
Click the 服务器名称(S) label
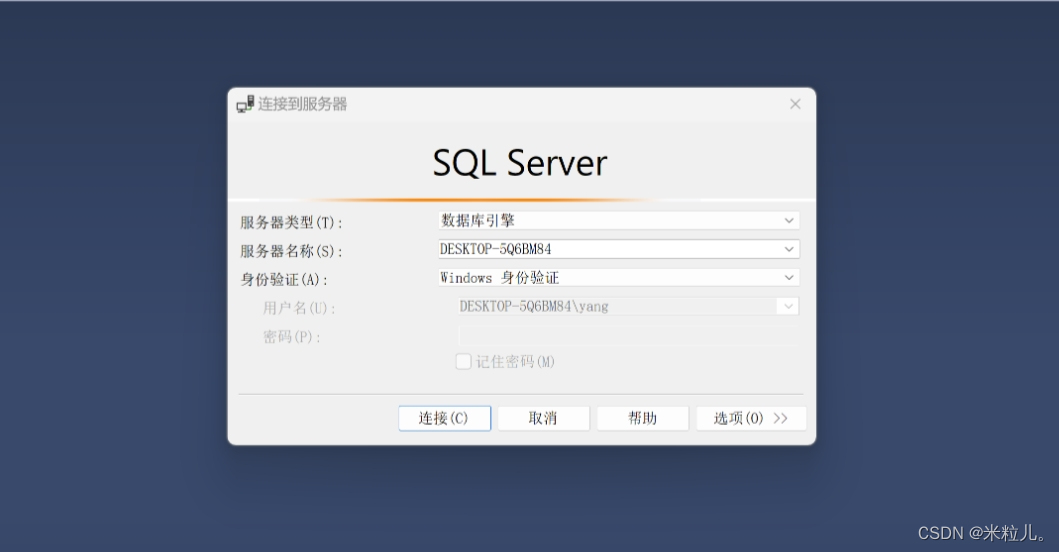tap(292, 251)
